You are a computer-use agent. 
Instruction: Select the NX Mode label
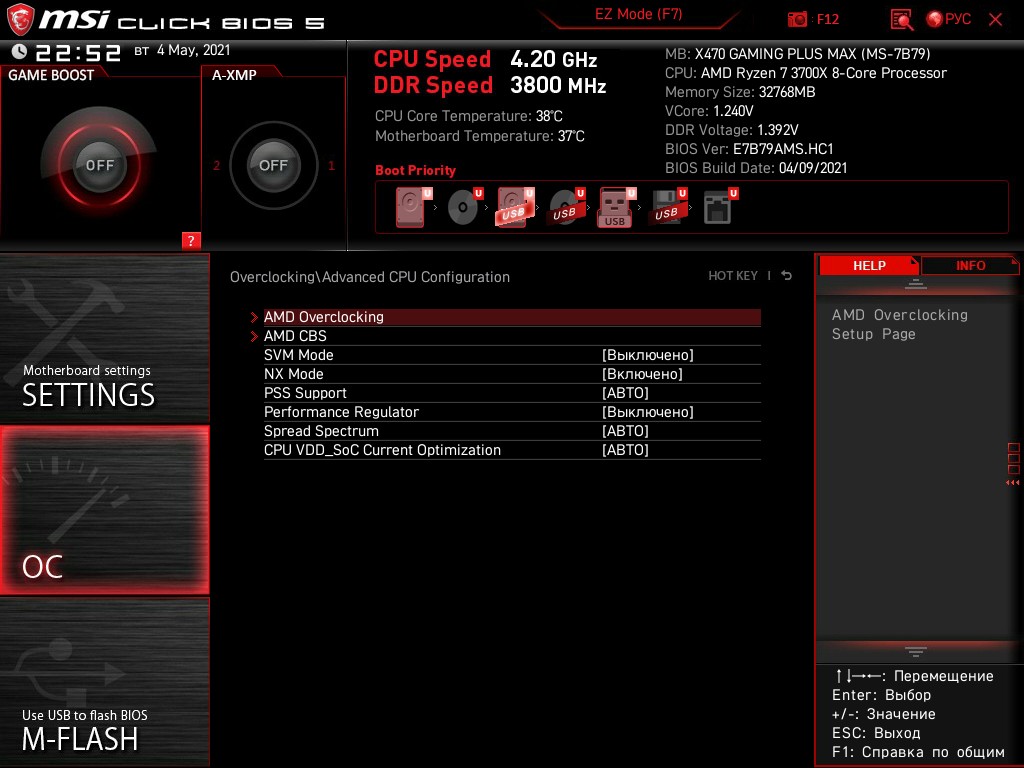click(293, 374)
